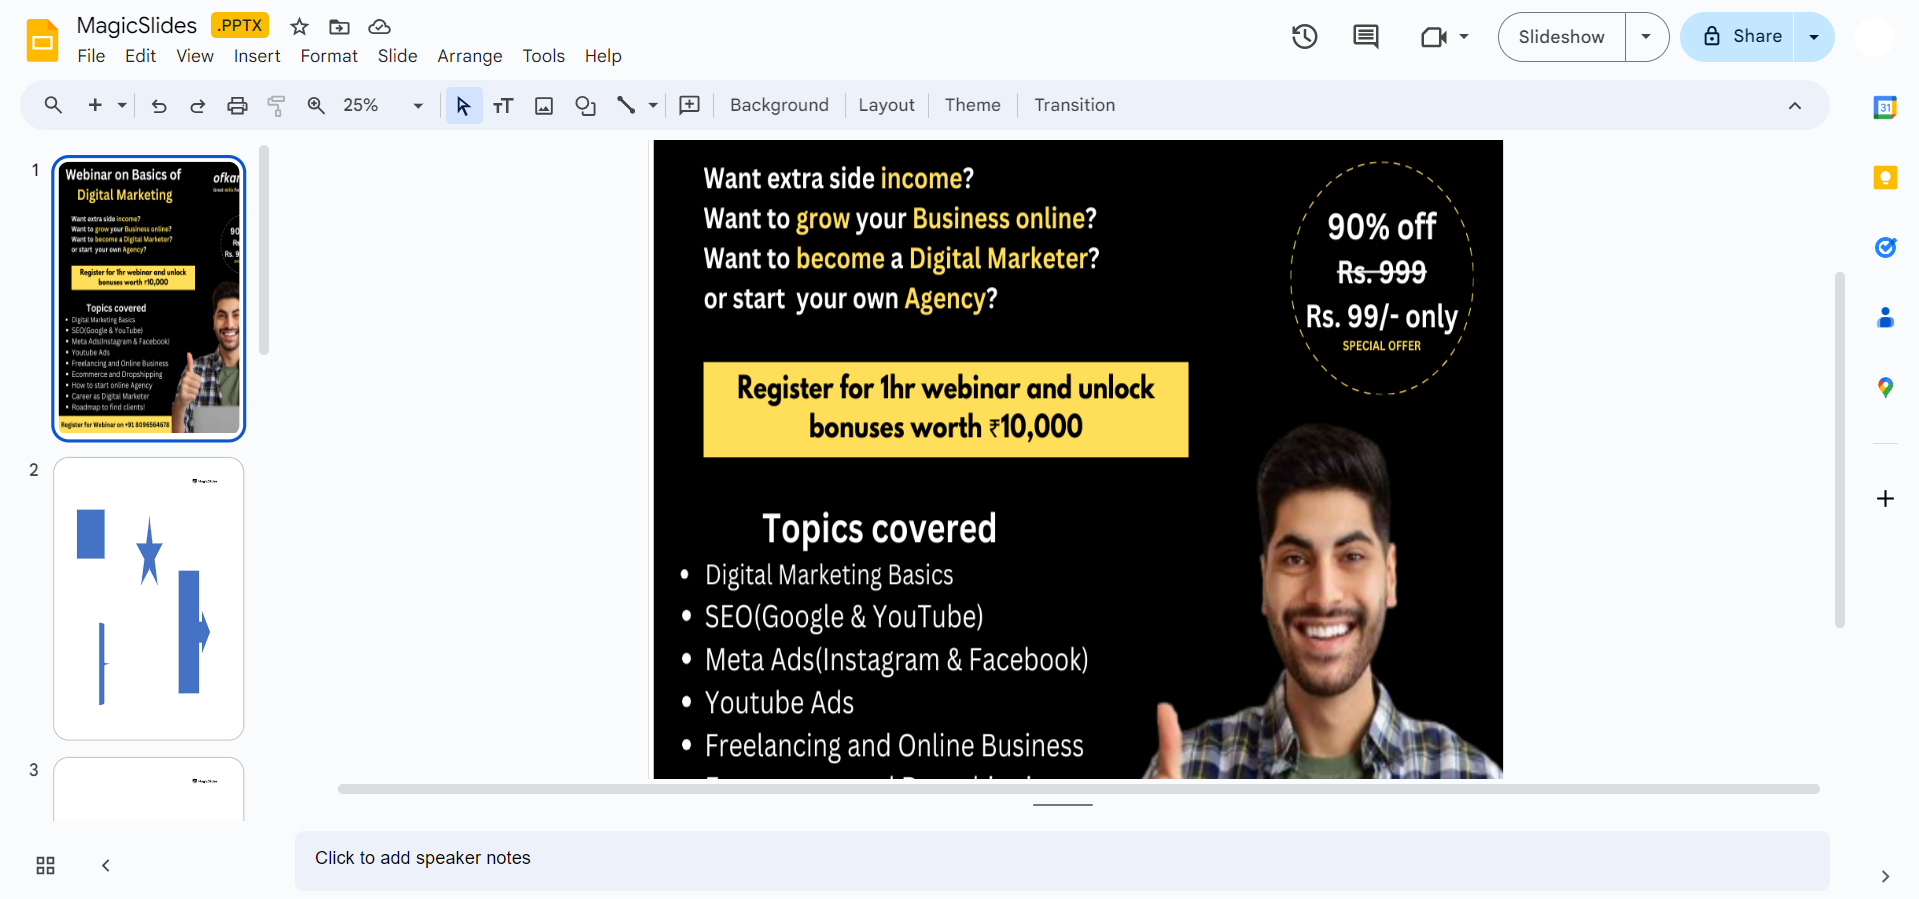
Task: Star the MagicSlides presentation
Action: tap(299, 27)
